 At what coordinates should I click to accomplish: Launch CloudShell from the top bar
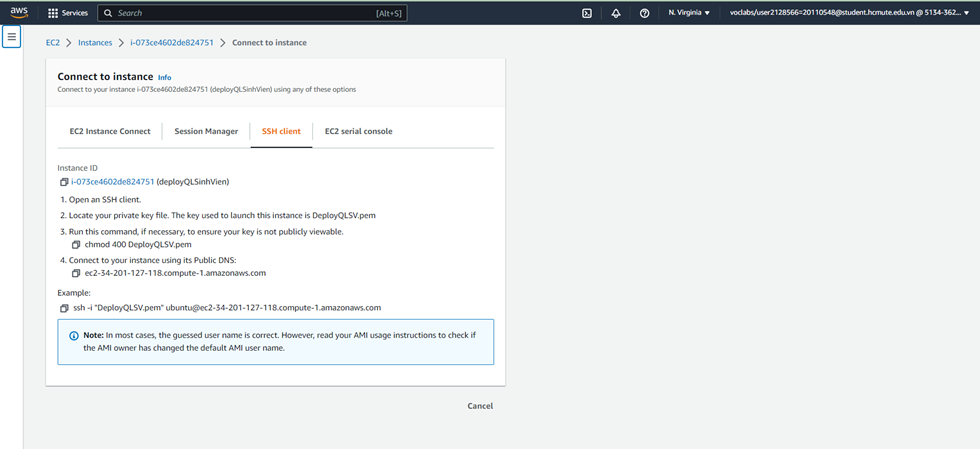587,13
